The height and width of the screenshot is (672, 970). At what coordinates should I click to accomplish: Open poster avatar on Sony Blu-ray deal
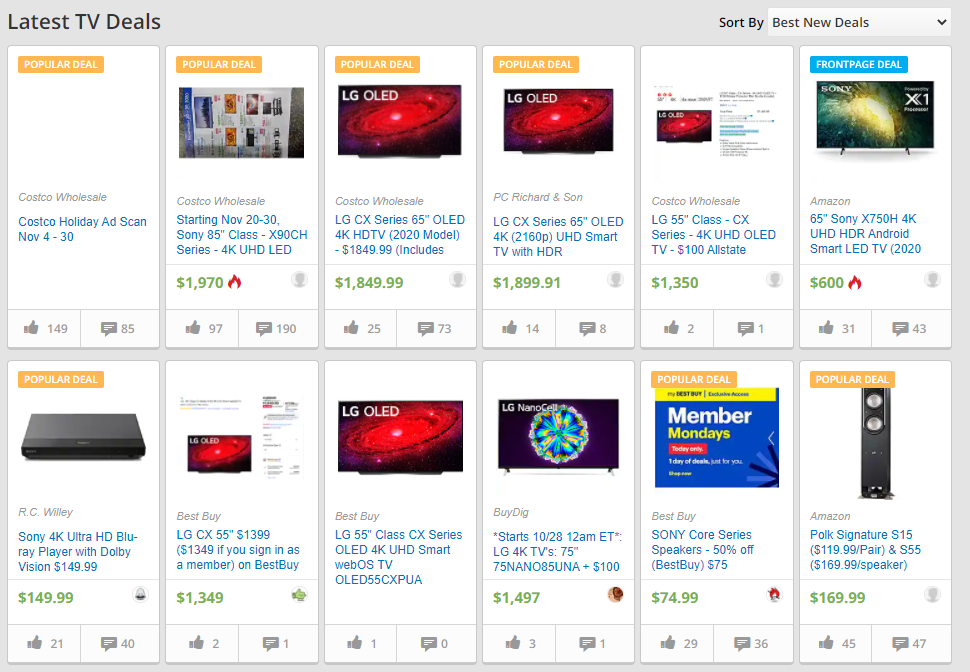tap(141, 594)
